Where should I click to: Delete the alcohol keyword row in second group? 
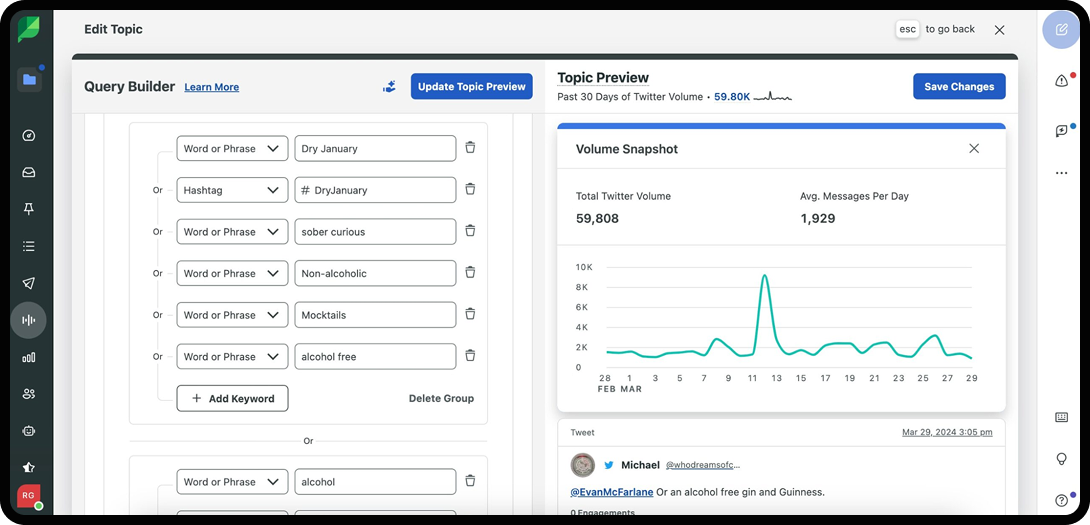pyautogui.click(x=471, y=481)
